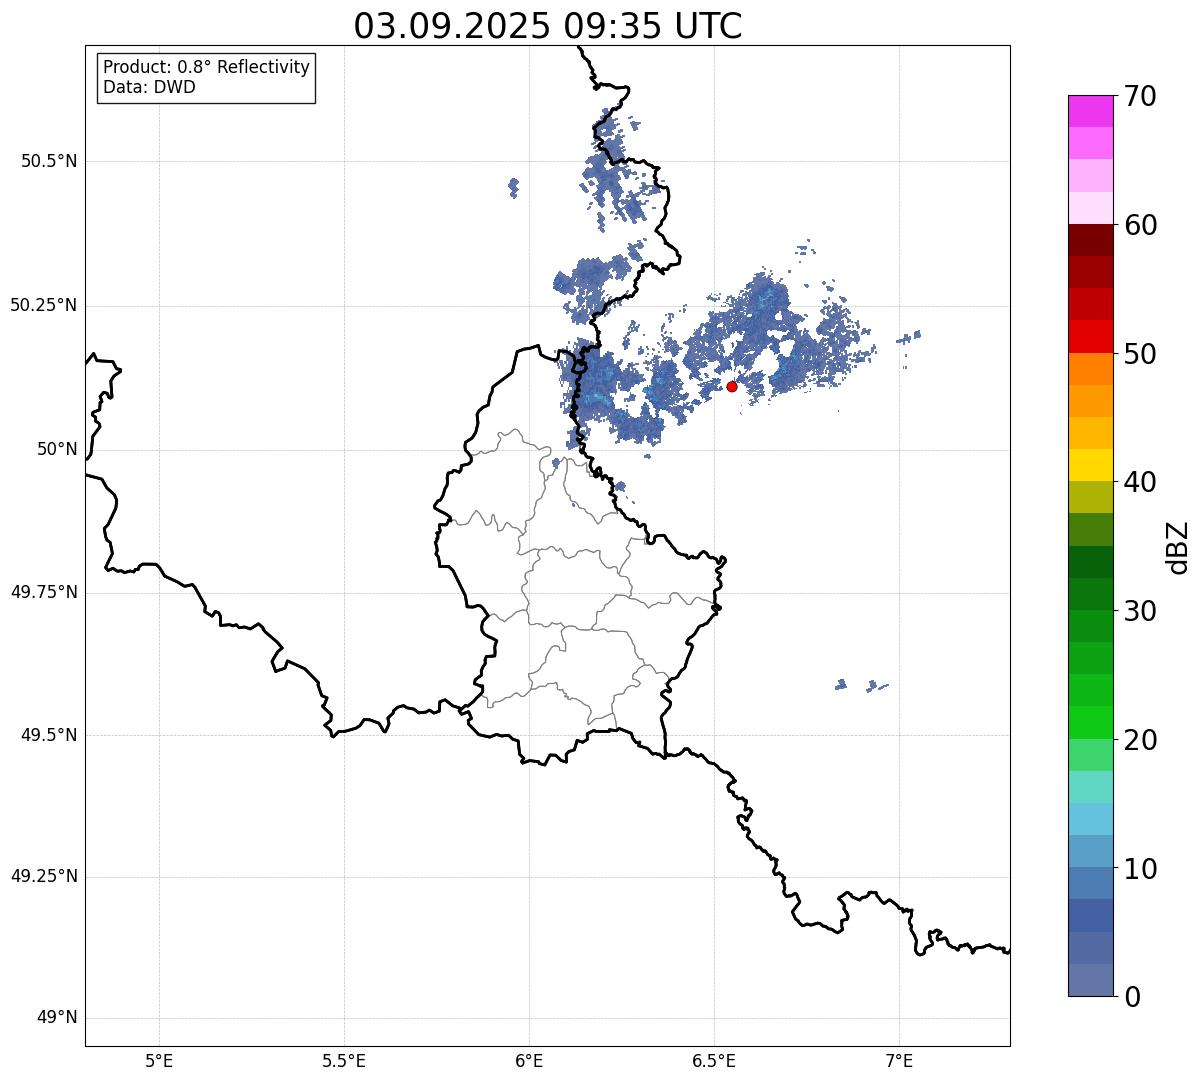Click the 49.5°N latitude label
The height and width of the screenshot is (1081, 1202).
49,735
